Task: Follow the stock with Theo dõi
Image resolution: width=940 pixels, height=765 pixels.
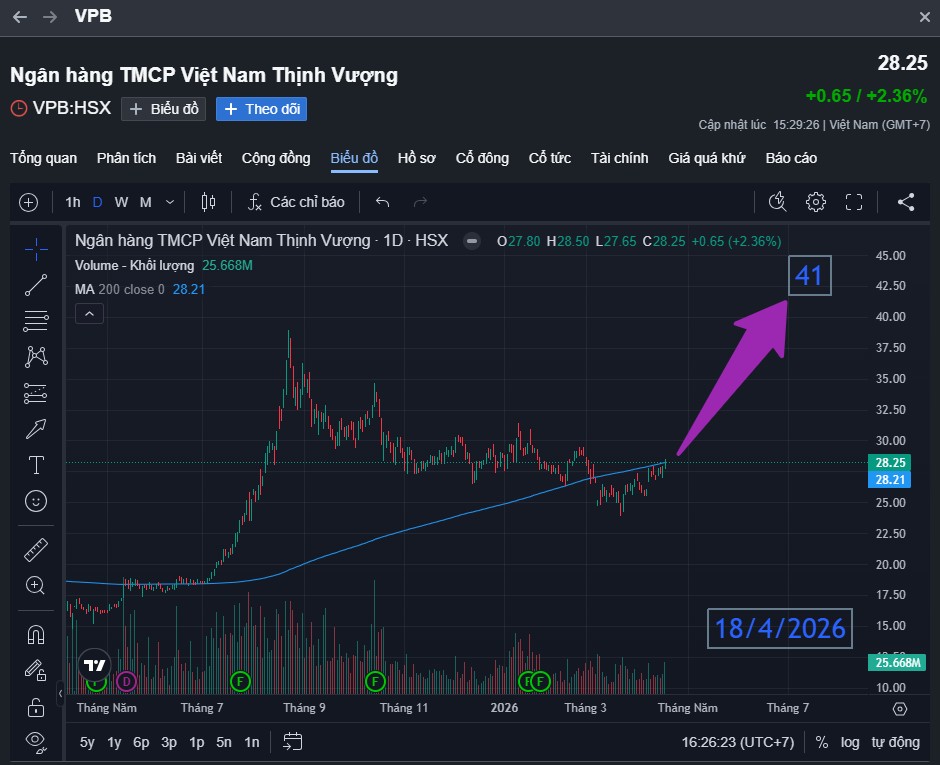Action: point(261,109)
